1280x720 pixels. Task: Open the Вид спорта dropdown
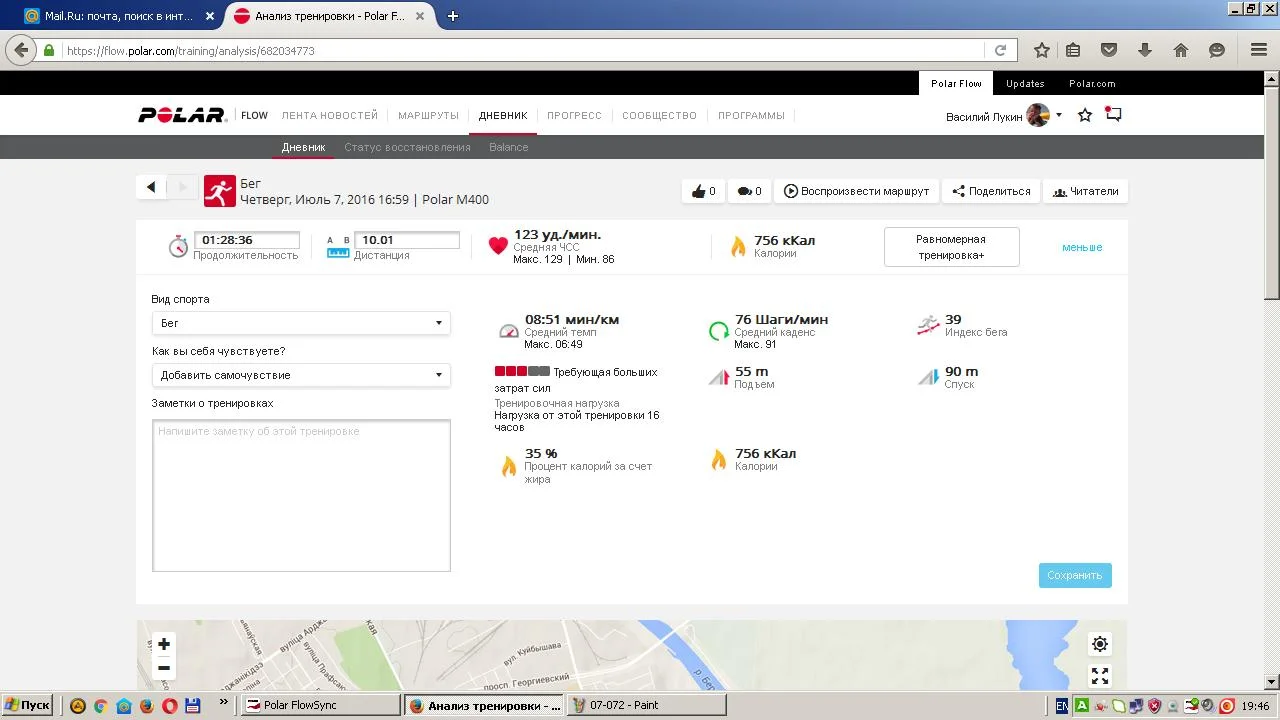pyautogui.click(x=301, y=323)
